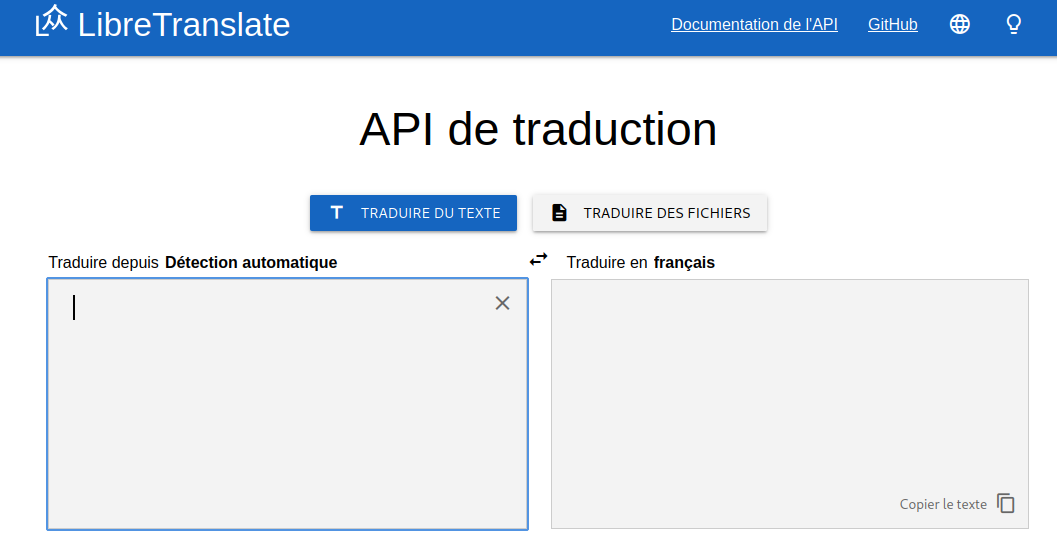Open the Détection automatique source language dropdown
Viewport: 1057px width, 543px height.
(x=251, y=263)
